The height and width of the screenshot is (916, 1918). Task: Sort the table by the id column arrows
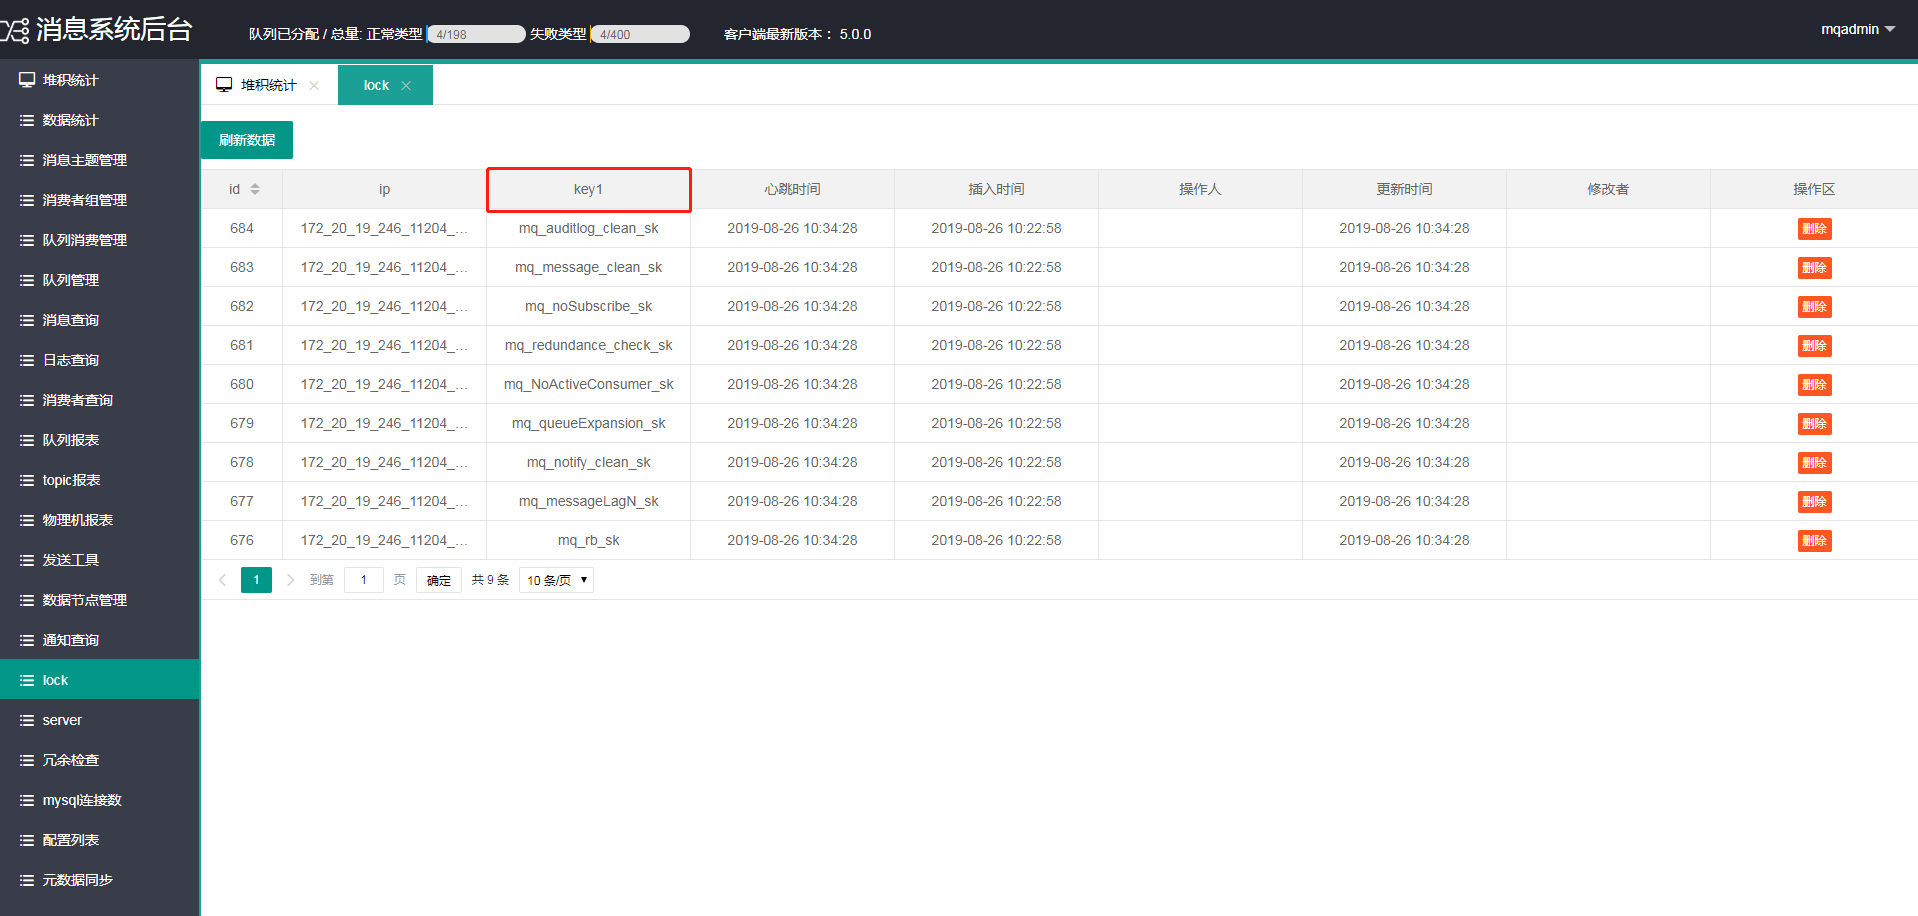coord(255,189)
